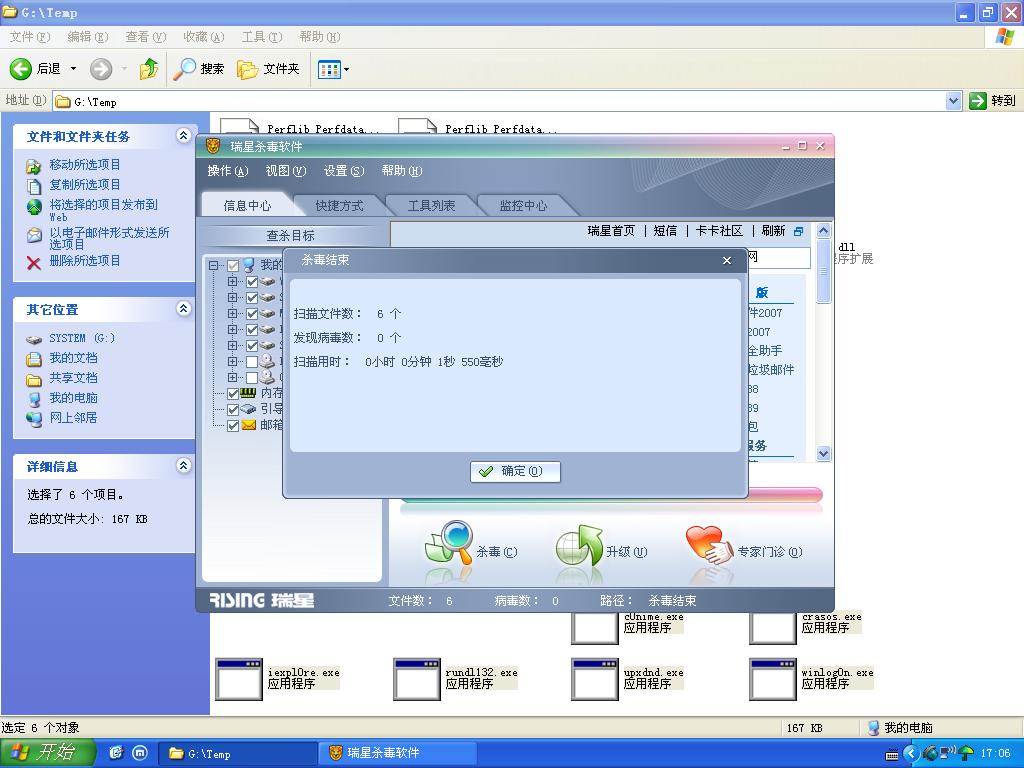Switch to the 监控中心 tab

[x=523, y=206]
